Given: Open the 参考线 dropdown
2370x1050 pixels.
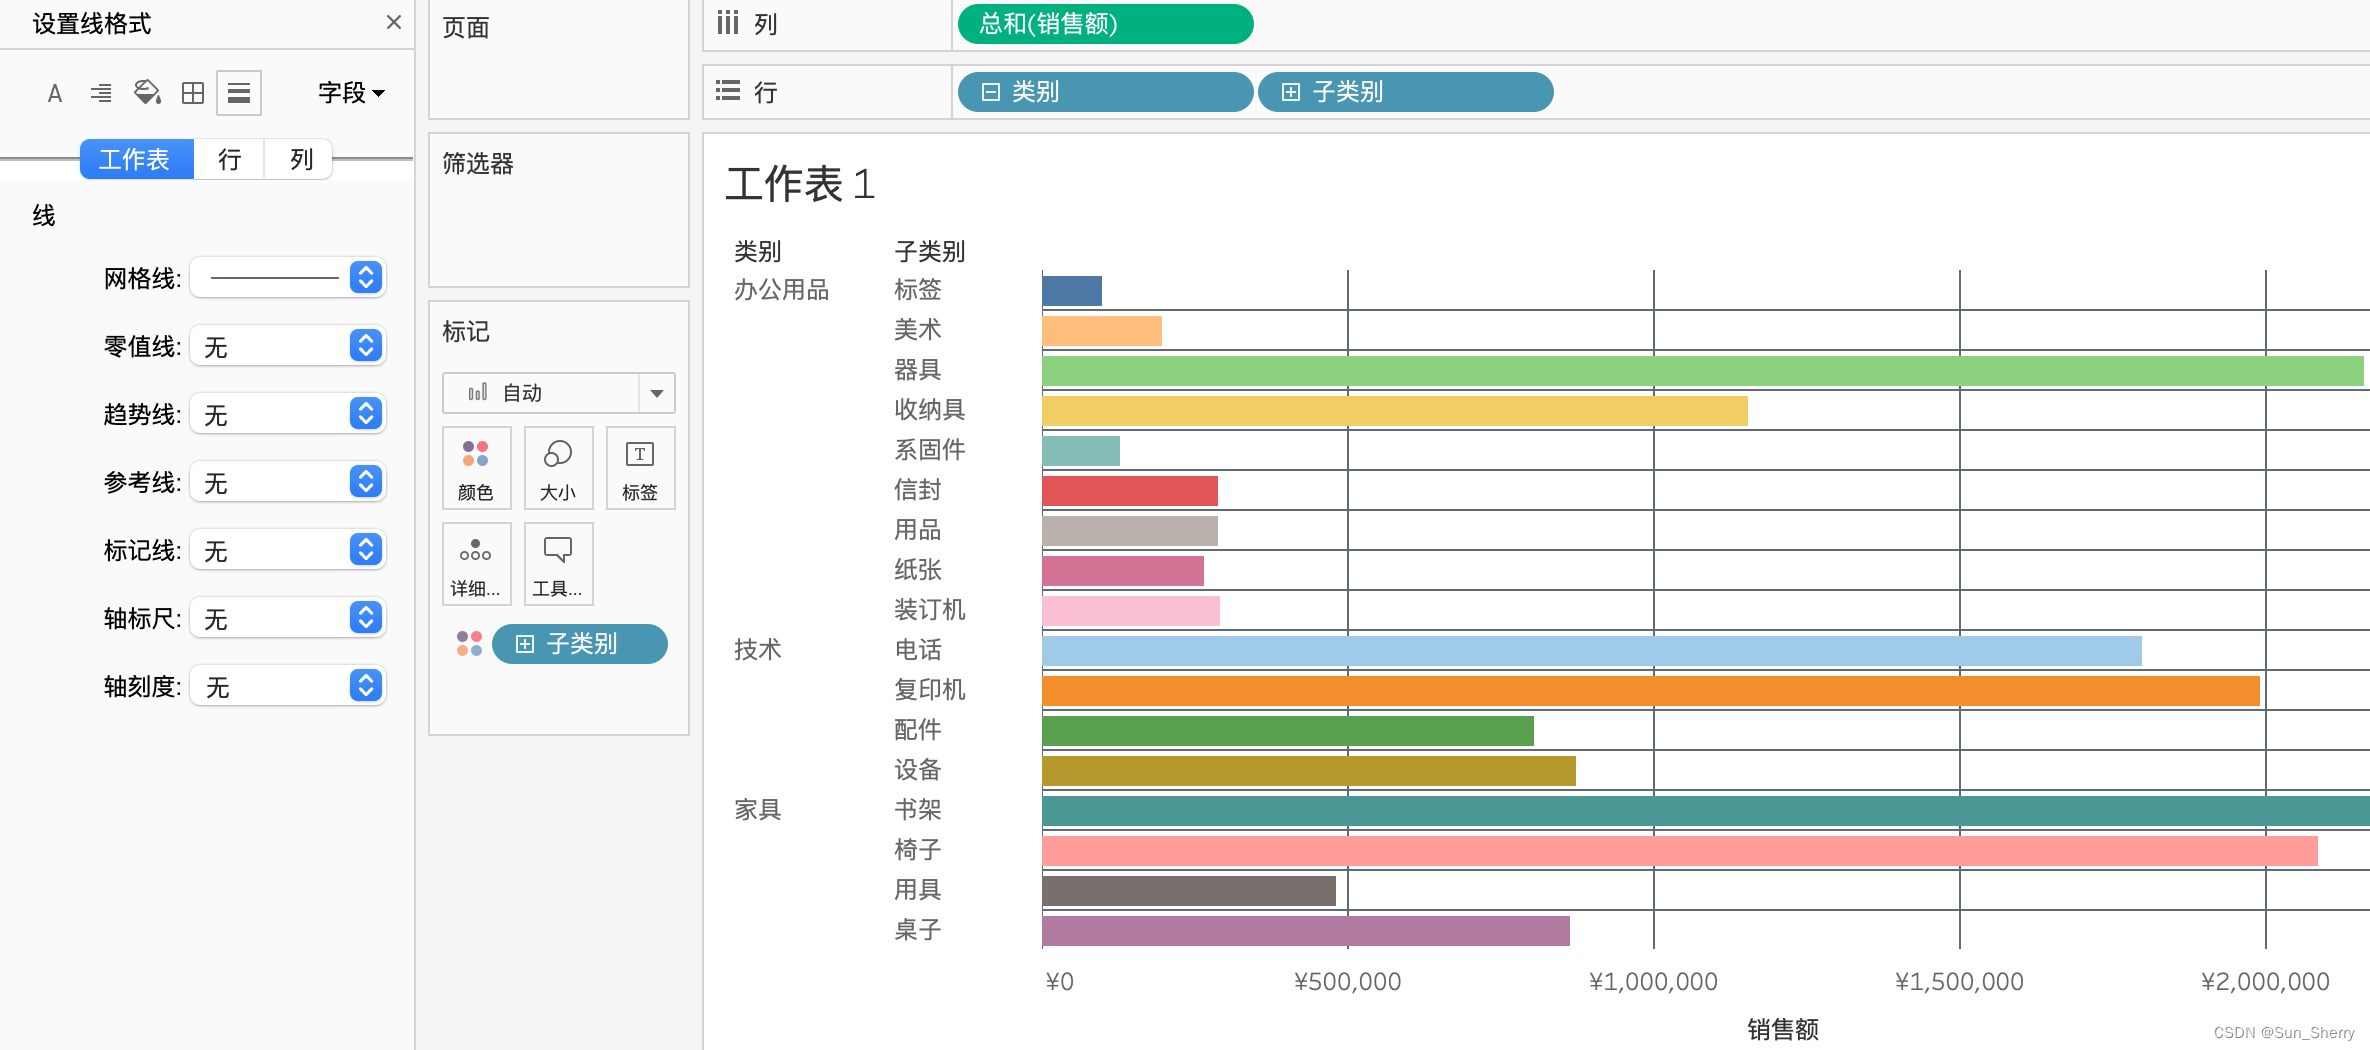Looking at the screenshot, I should click(288, 481).
